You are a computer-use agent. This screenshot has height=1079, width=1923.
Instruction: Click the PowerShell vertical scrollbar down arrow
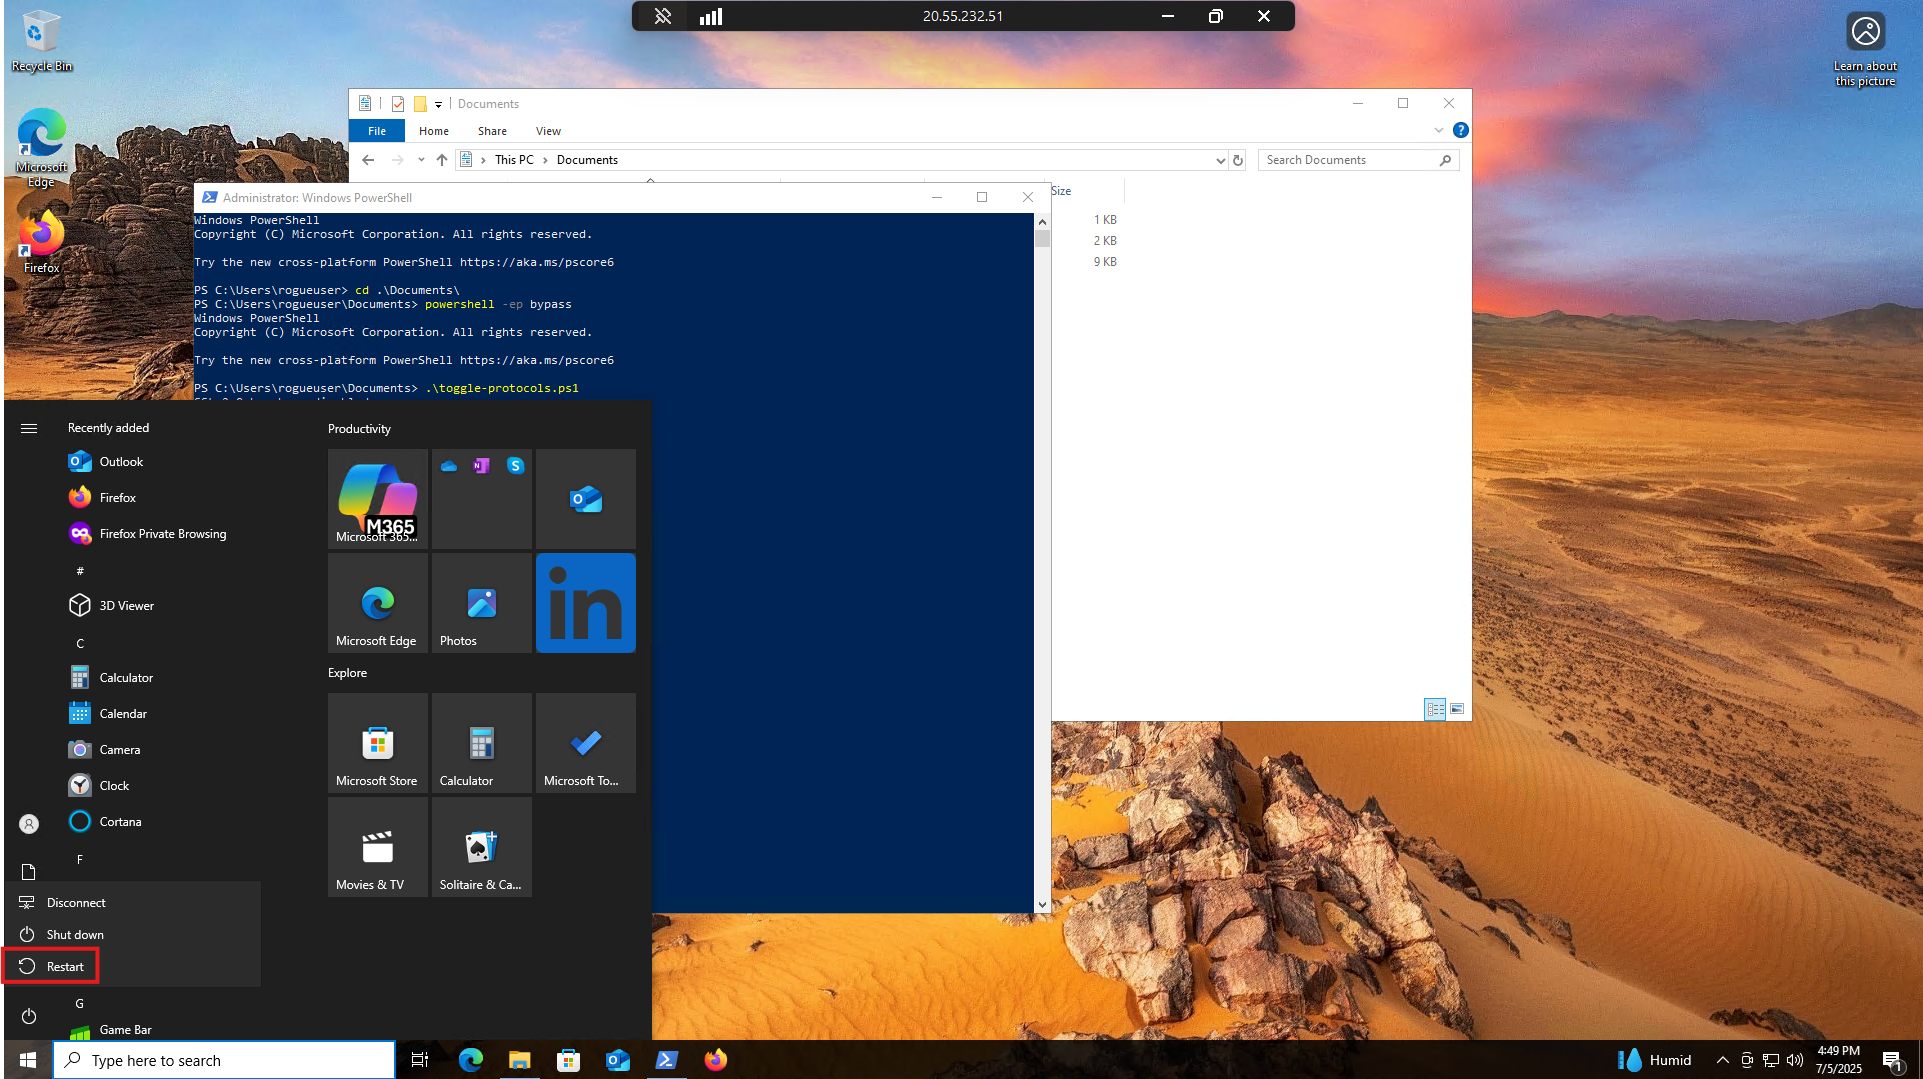point(1042,904)
